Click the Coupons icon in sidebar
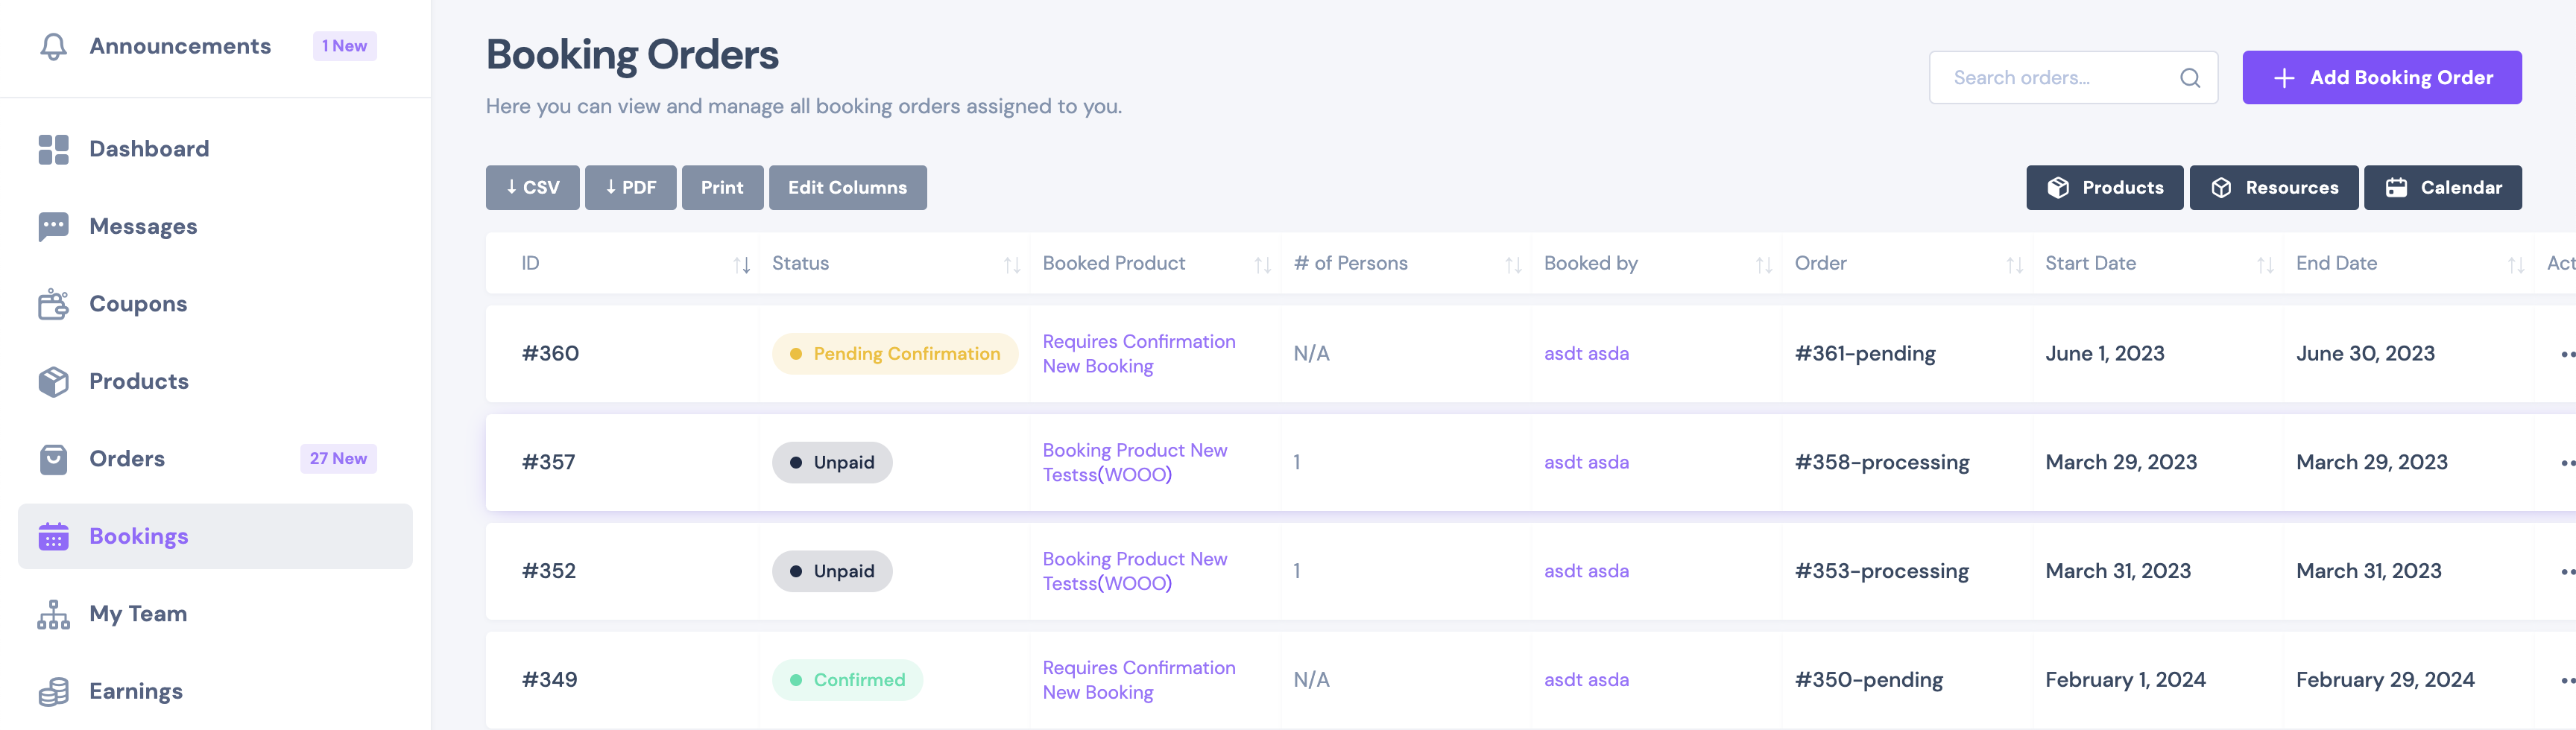 pos(53,304)
